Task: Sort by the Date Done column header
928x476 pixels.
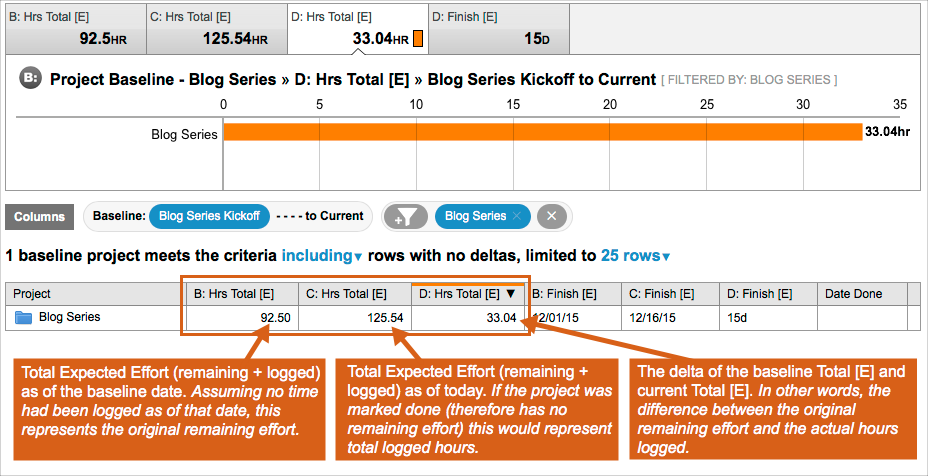Action: (x=853, y=294)
